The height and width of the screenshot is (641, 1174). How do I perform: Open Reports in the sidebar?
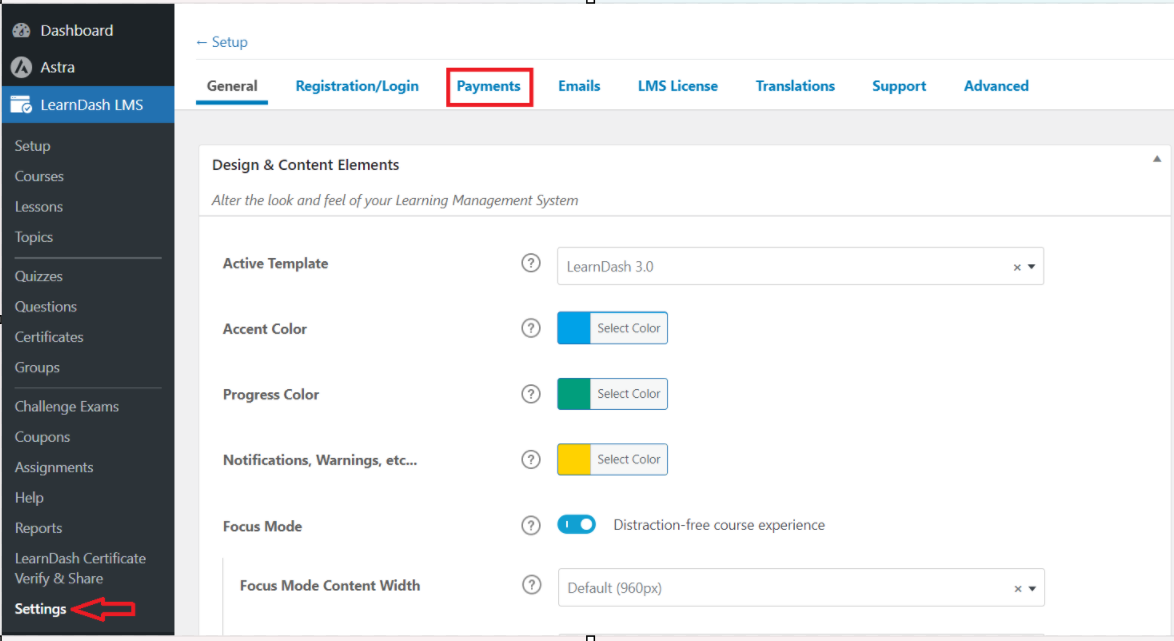(x=38, y=528)
